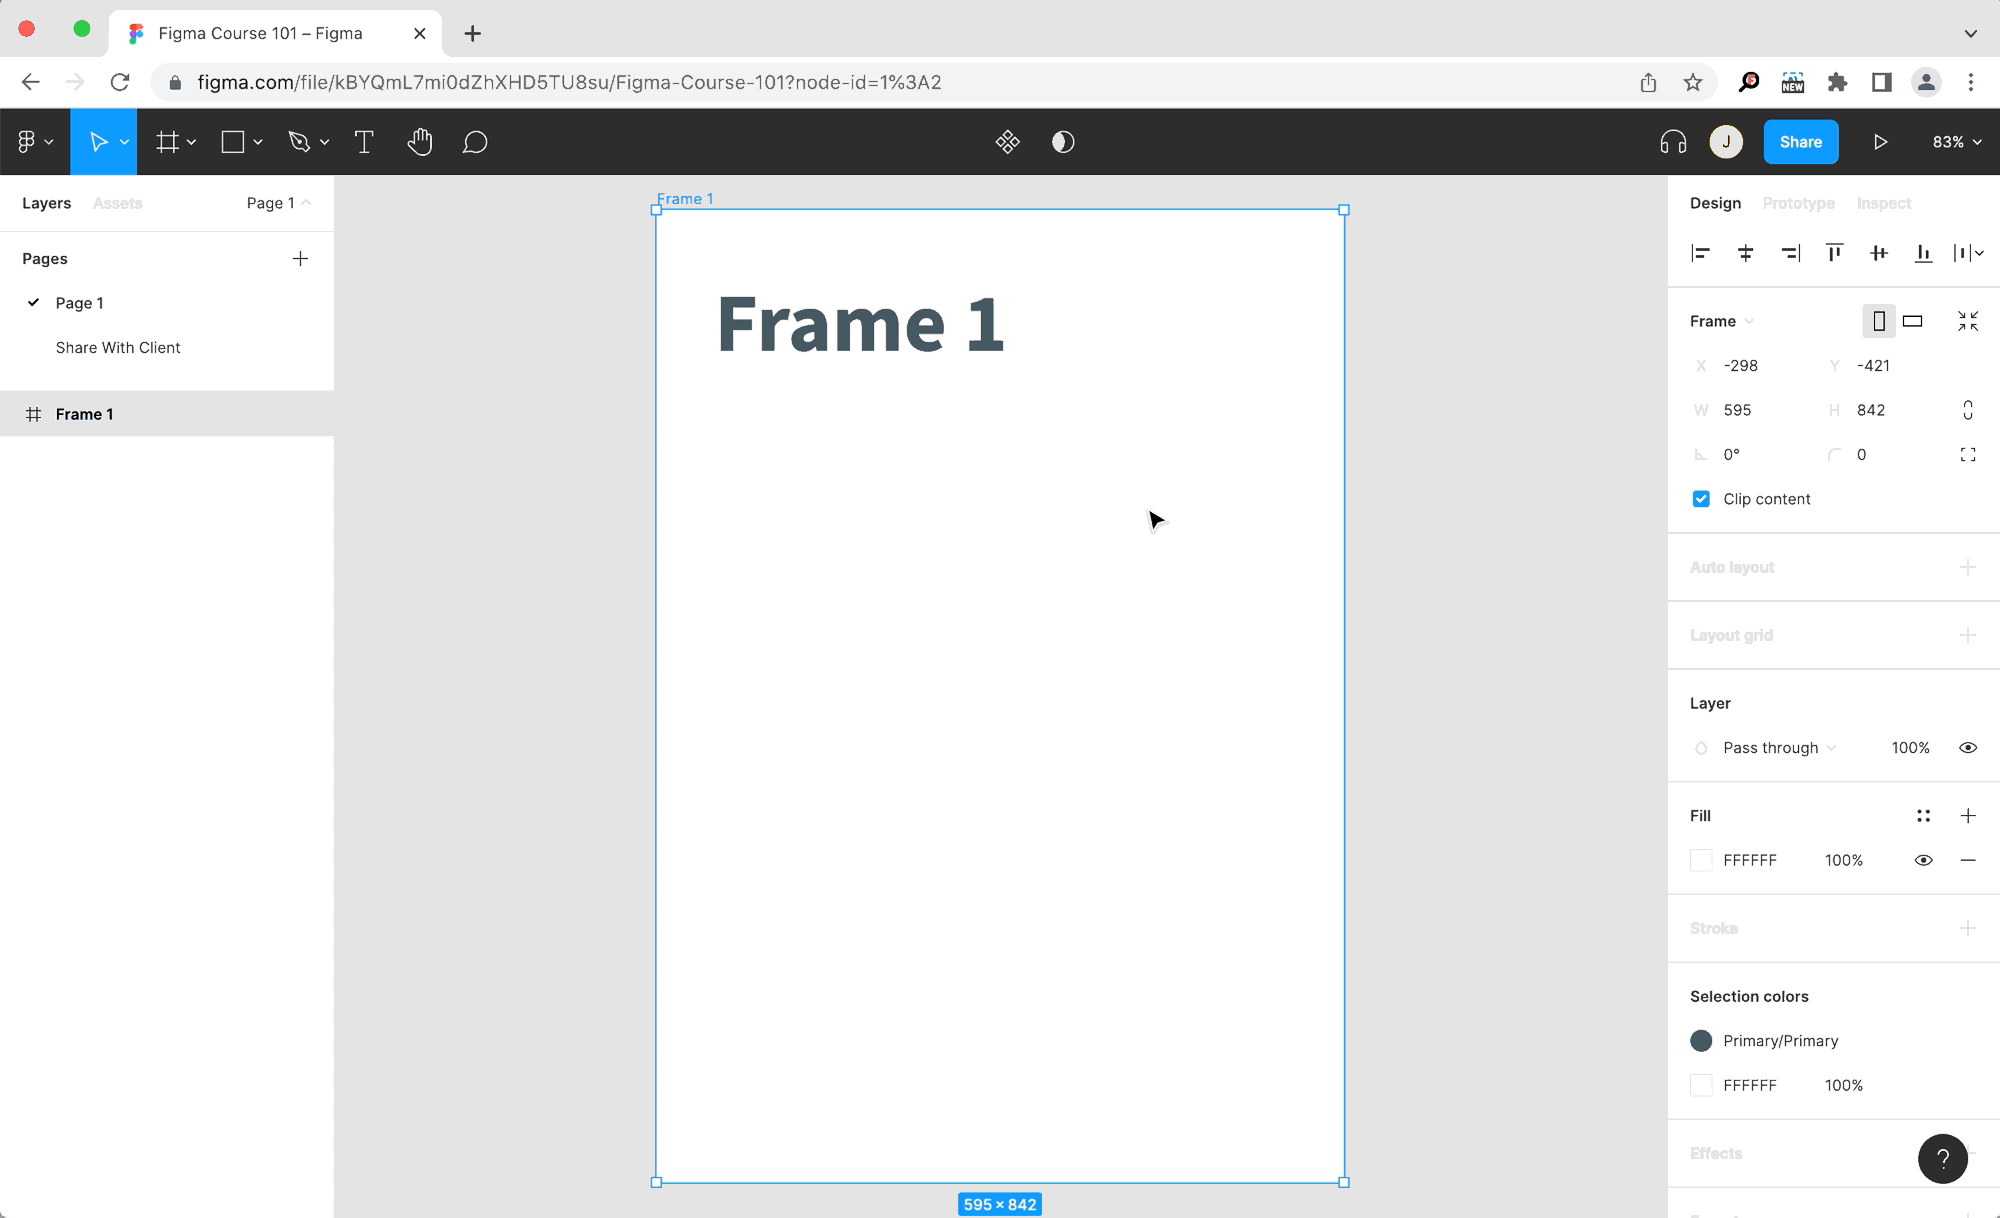
Task: Click the Resize to fit icon
Action: [1968, 321]
